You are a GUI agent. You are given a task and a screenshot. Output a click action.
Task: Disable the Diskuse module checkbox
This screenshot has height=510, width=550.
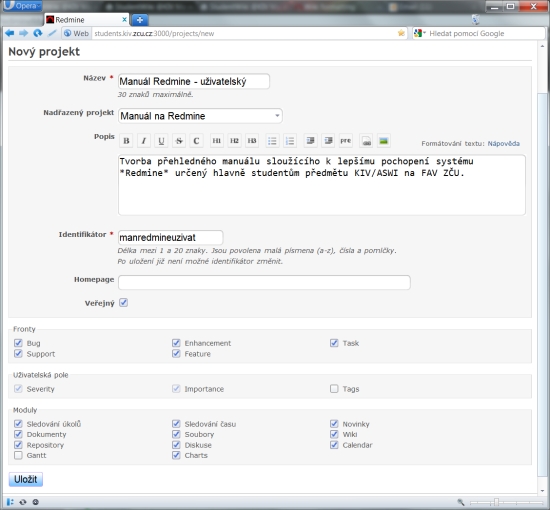point(176,445)
